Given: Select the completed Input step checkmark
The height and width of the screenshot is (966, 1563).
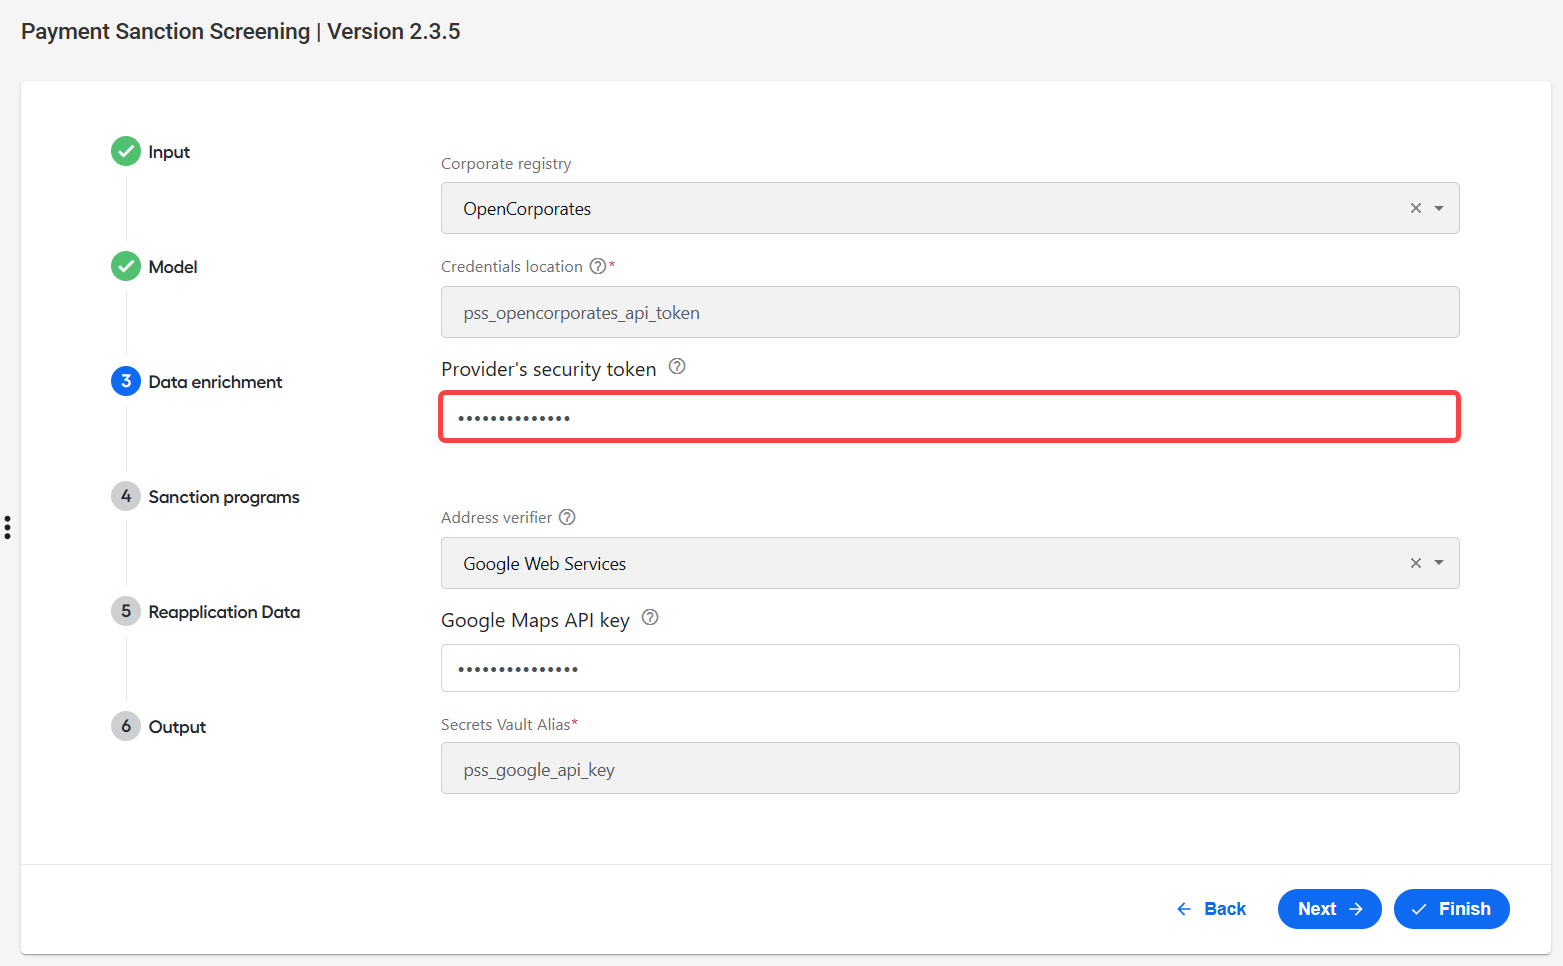Looking at the screenshot, I should (126, 151).
